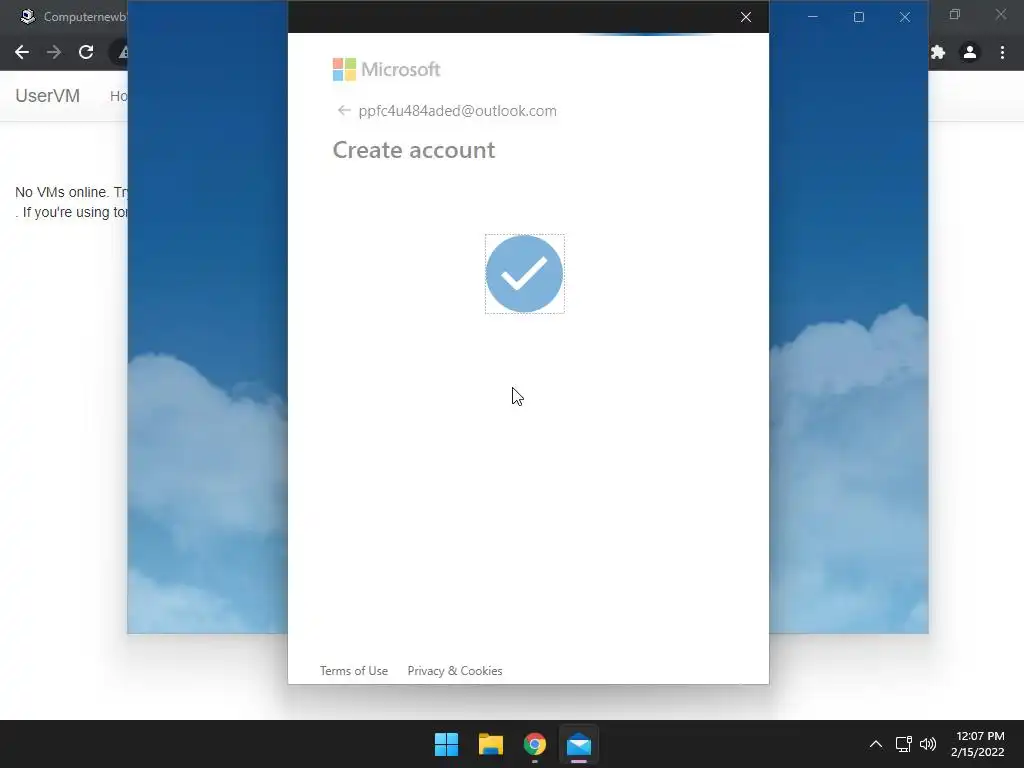The width and height of the screenshot is (1024, 768).
Task: Go forward in Chrome browser
Action: coord(54,52)
